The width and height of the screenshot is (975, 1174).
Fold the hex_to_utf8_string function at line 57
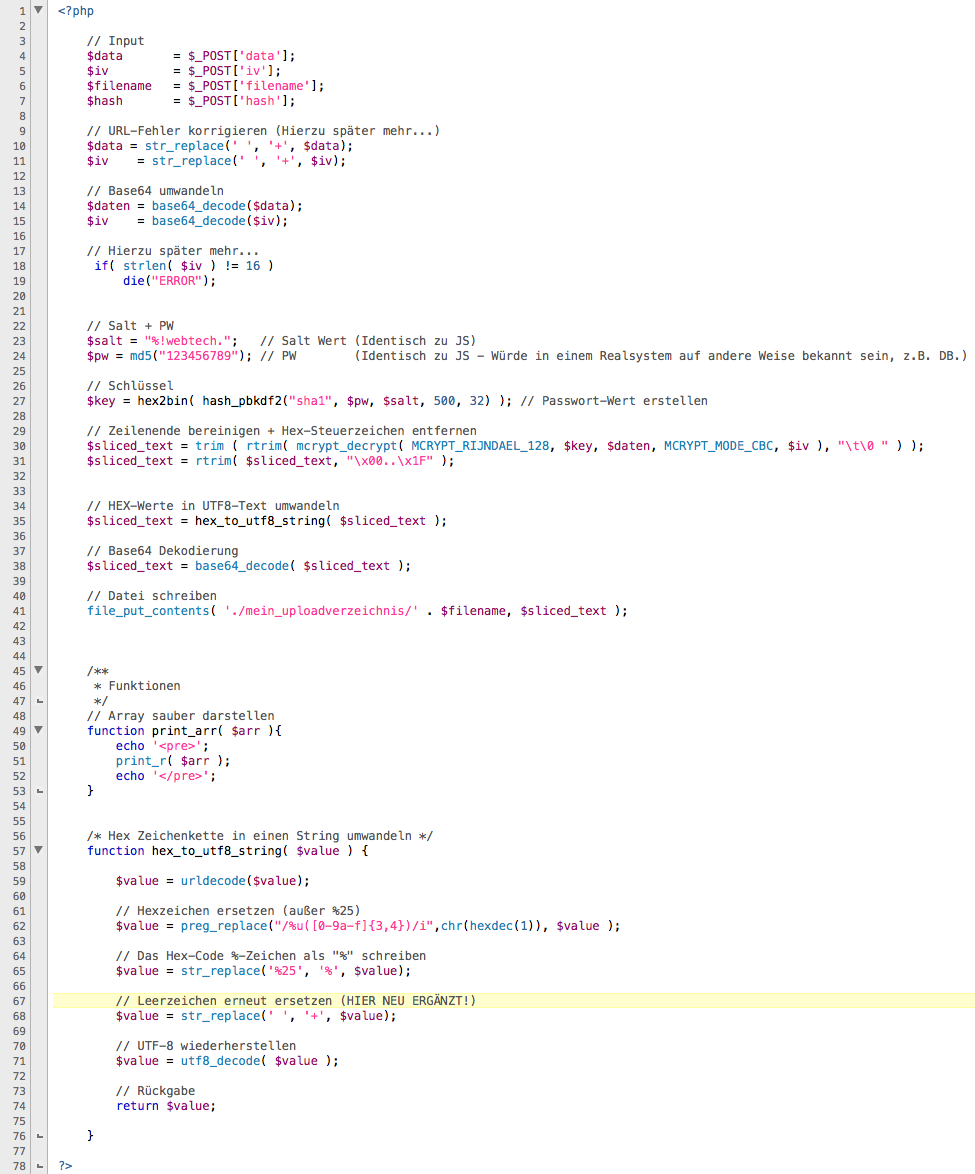pyautogui.click(x=38, y=850)
